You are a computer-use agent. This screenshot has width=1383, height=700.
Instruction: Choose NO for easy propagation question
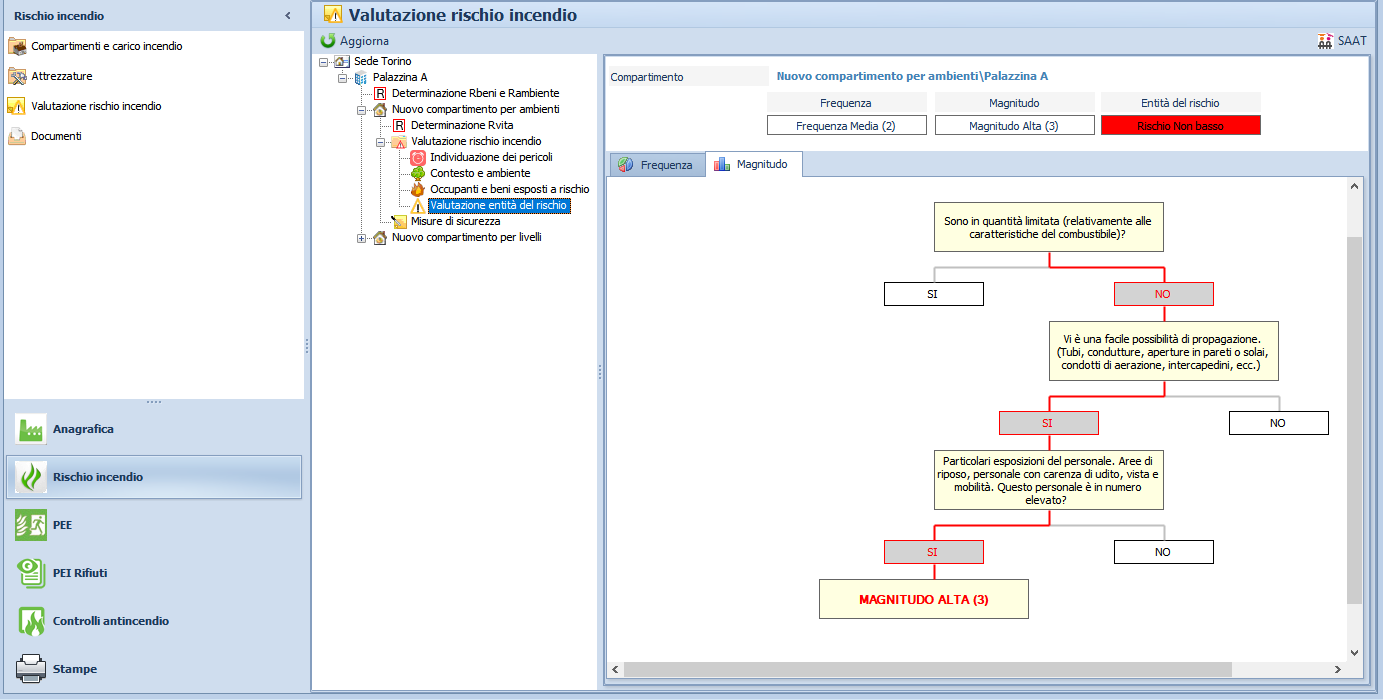point(1278,423)
